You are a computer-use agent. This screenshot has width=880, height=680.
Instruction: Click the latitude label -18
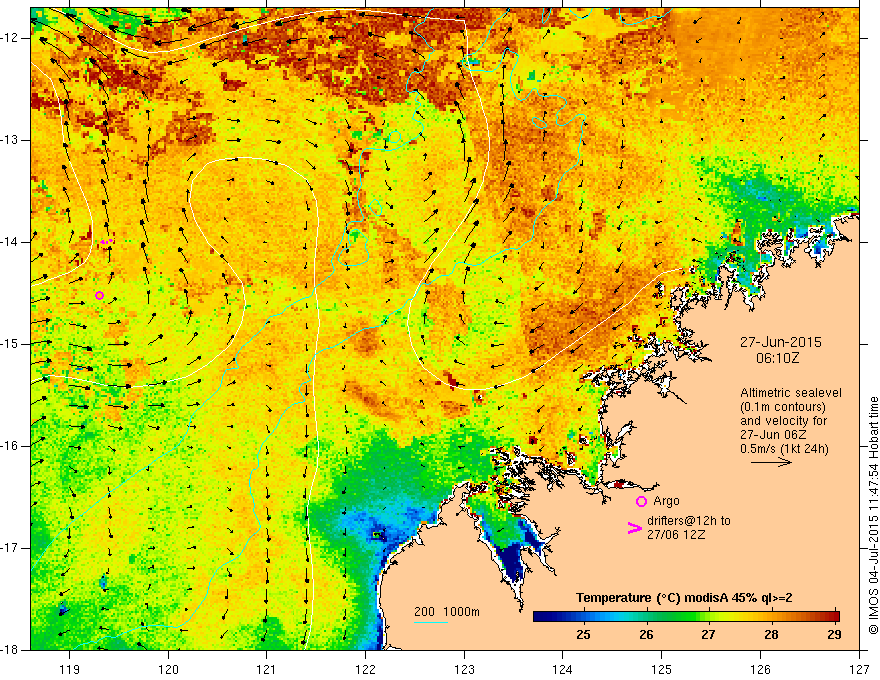point(10,650)
